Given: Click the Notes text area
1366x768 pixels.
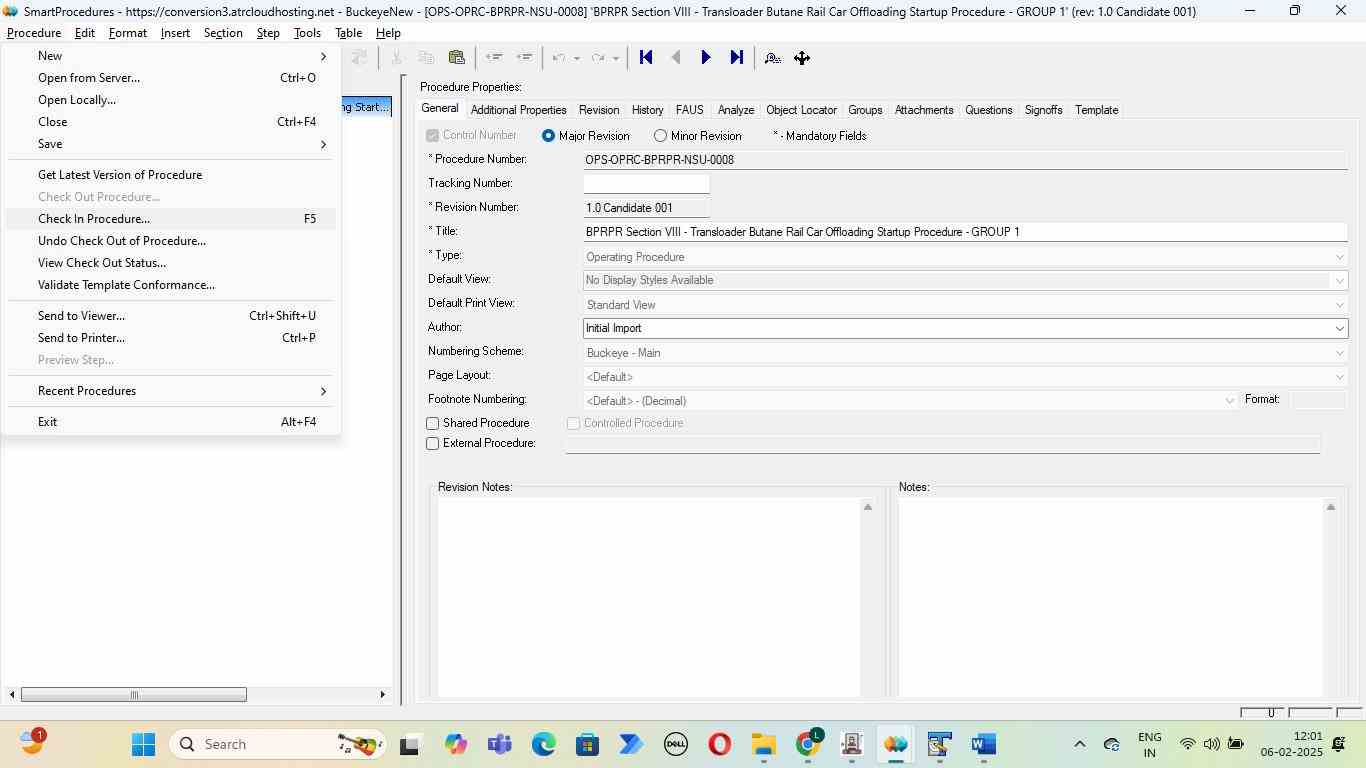Looking at the screenshot, I should 1110,596.
